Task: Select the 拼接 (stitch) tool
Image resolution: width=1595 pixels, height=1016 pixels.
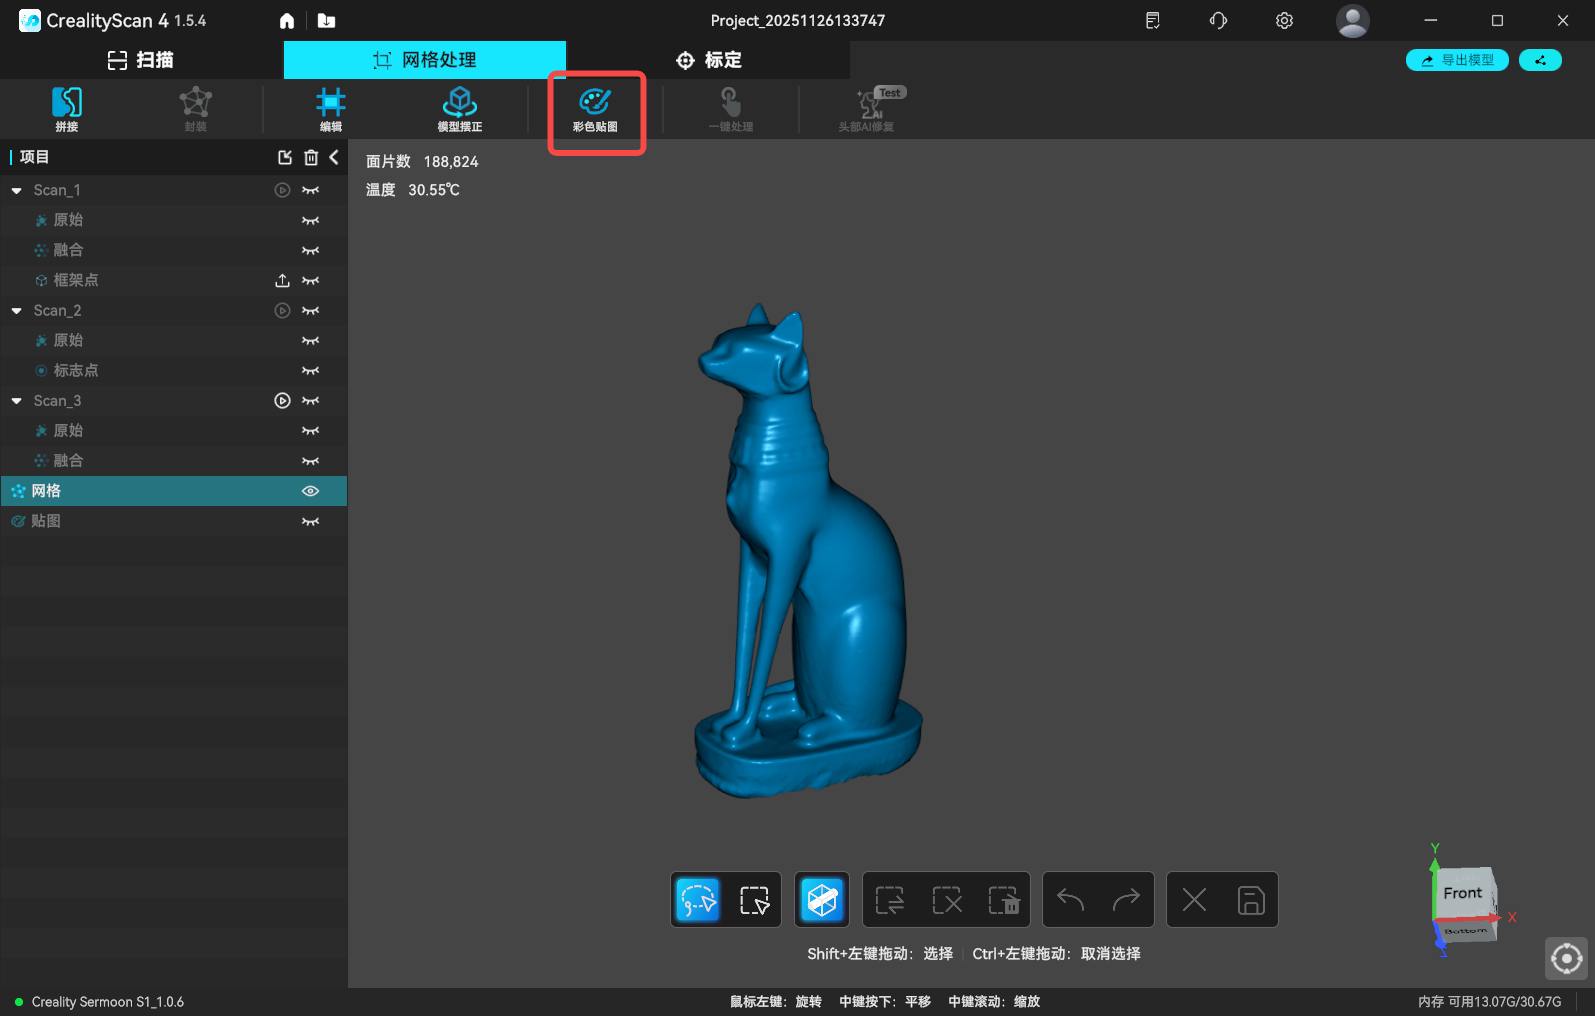Action: [67, 108]
